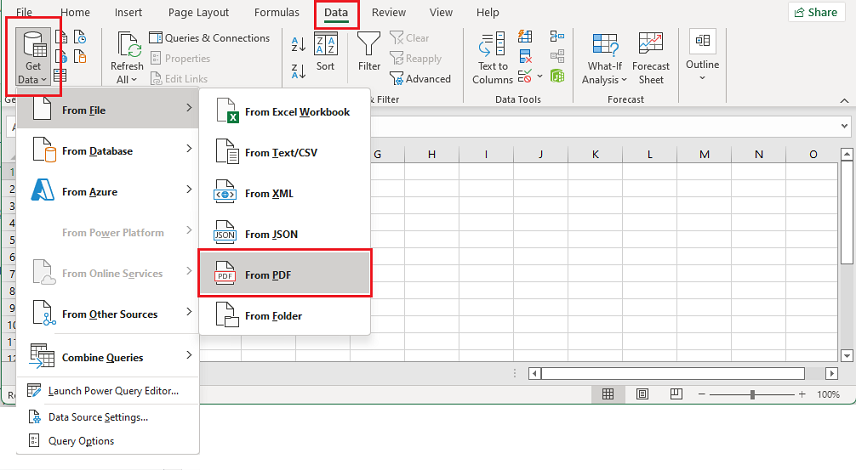Open the Data Validation dropdown arrow

[x=540, y=76]
